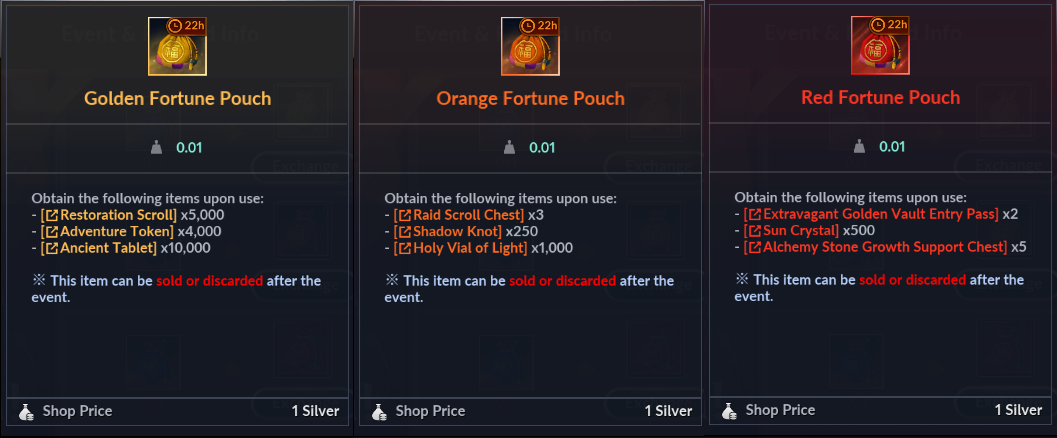Click the Orange pouch Shop Price money bag icon

(379, 411)
